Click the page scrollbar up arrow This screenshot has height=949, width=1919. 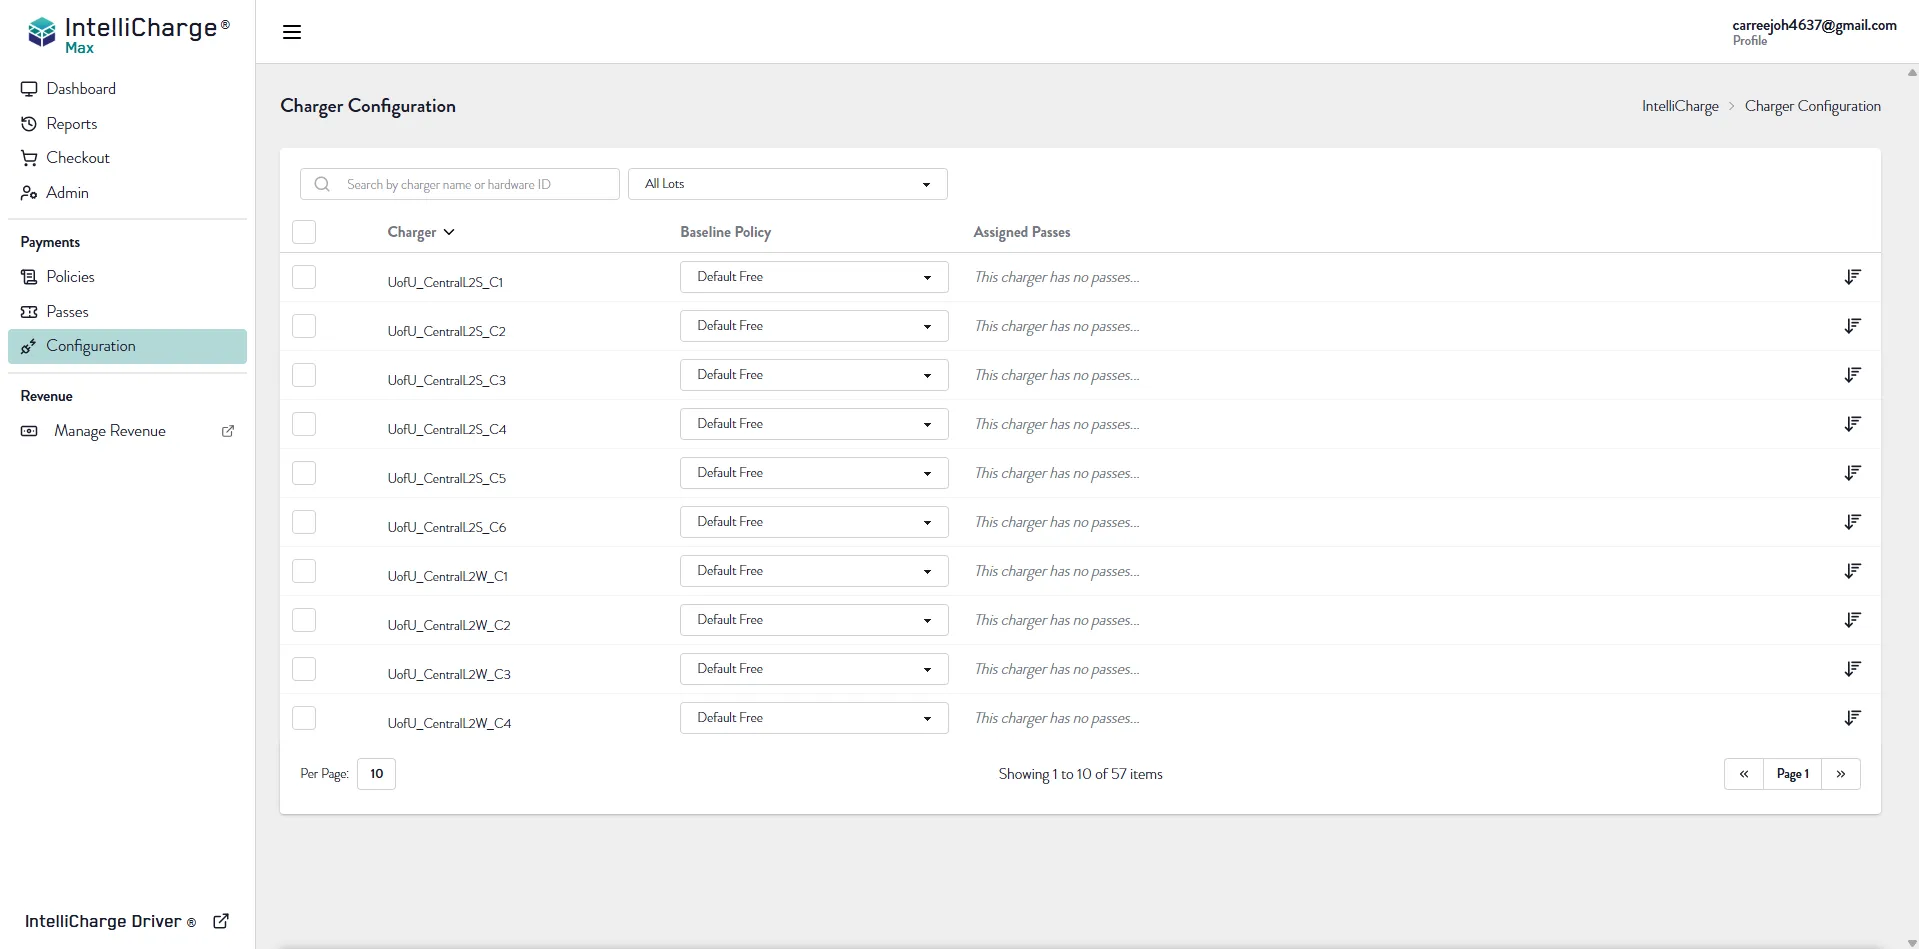1912,72
